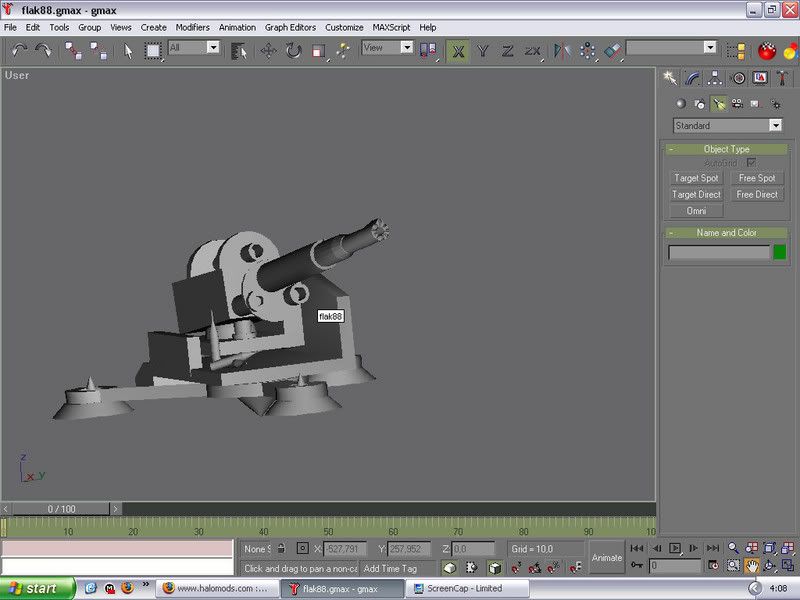Toggle the 3D Snap magnet
This screenshot has height=600, width=800.
516,567
